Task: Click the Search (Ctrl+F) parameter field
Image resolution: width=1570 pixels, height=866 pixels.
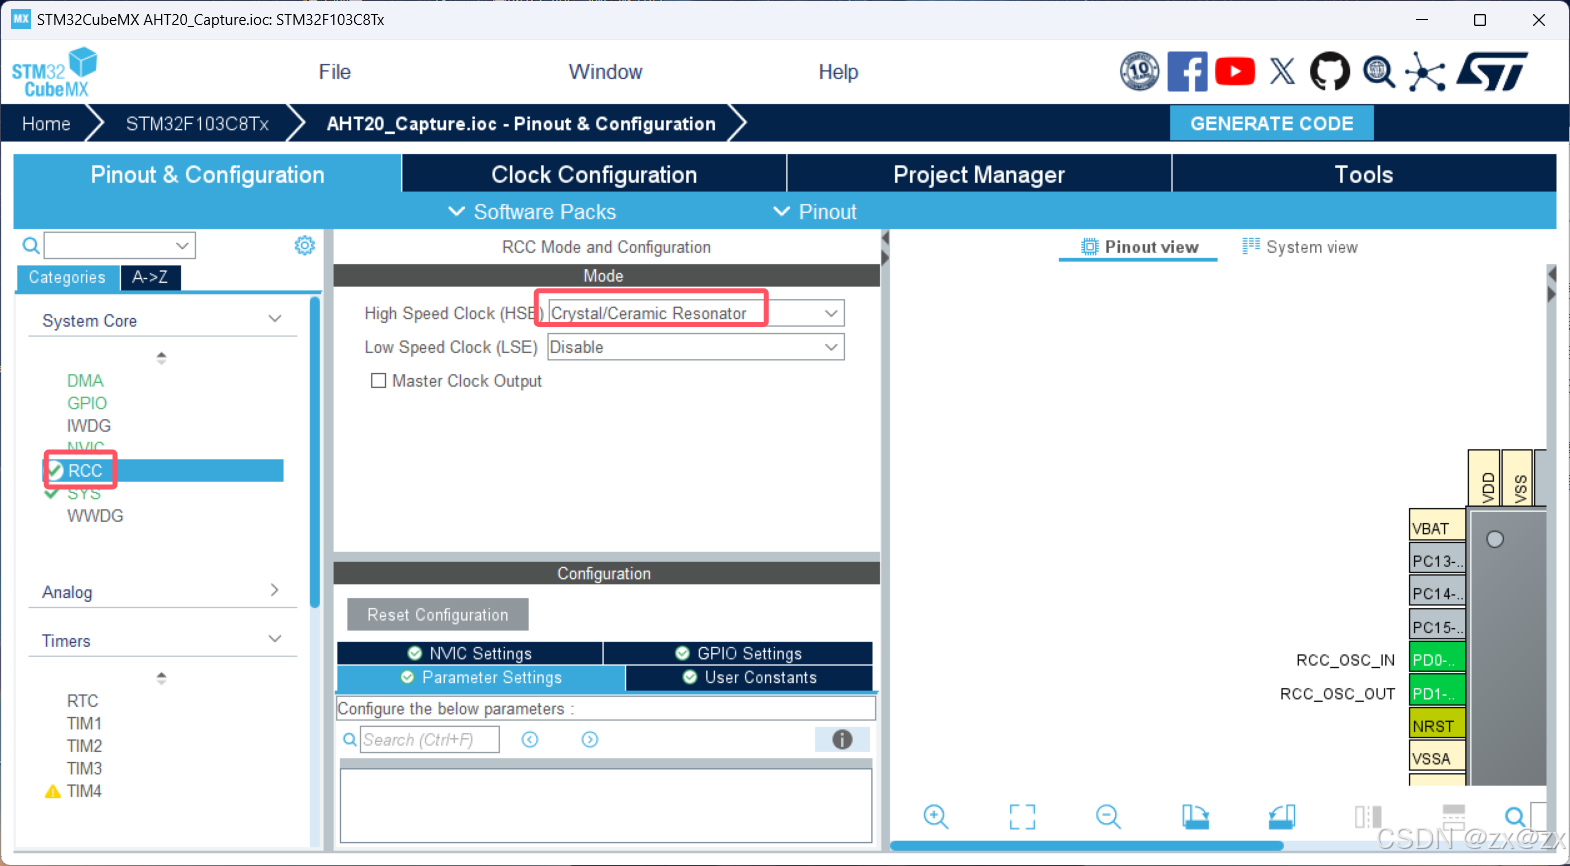Action: click(x=430, y=739)
